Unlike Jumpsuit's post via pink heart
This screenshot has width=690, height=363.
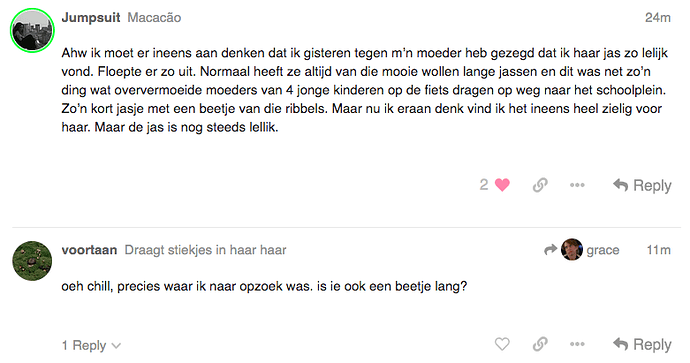pyautogui.click(x=502, y=185)
